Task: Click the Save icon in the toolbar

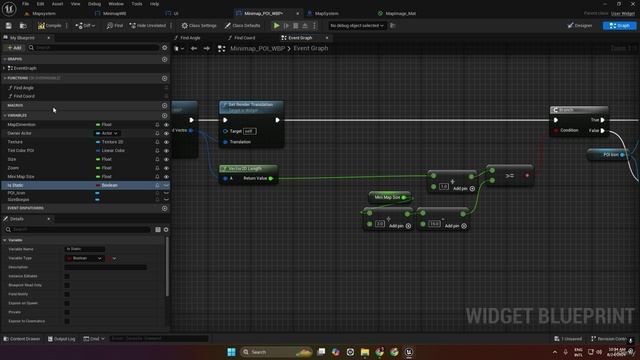Action: coord(9,26)
